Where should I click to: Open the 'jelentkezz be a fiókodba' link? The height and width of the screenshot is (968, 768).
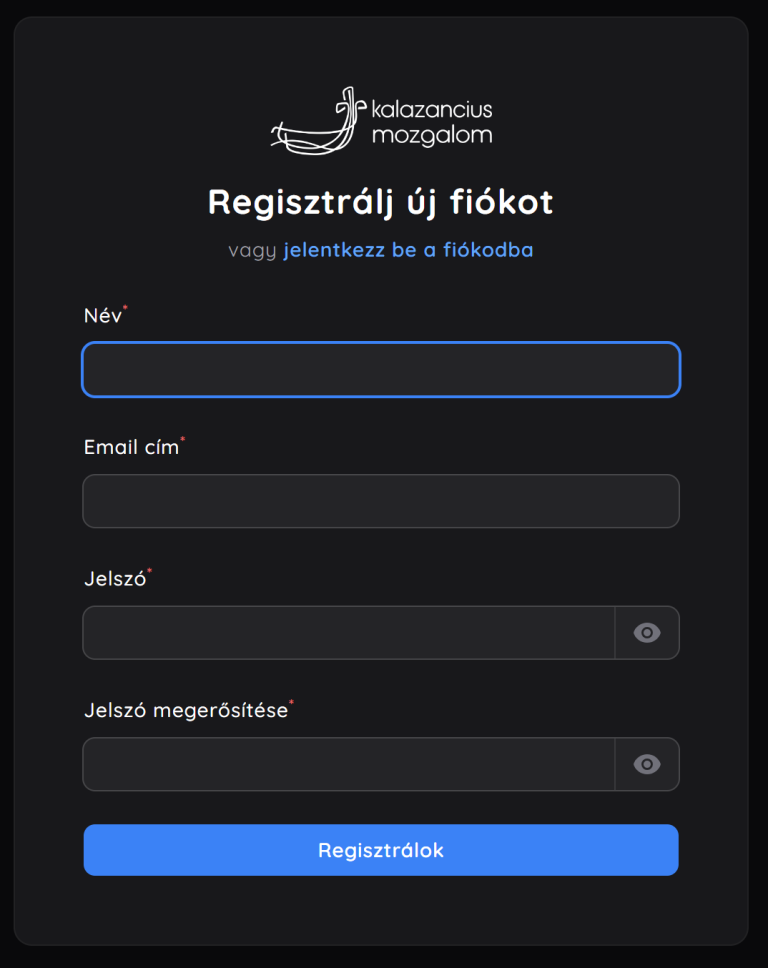coord(408,250)
